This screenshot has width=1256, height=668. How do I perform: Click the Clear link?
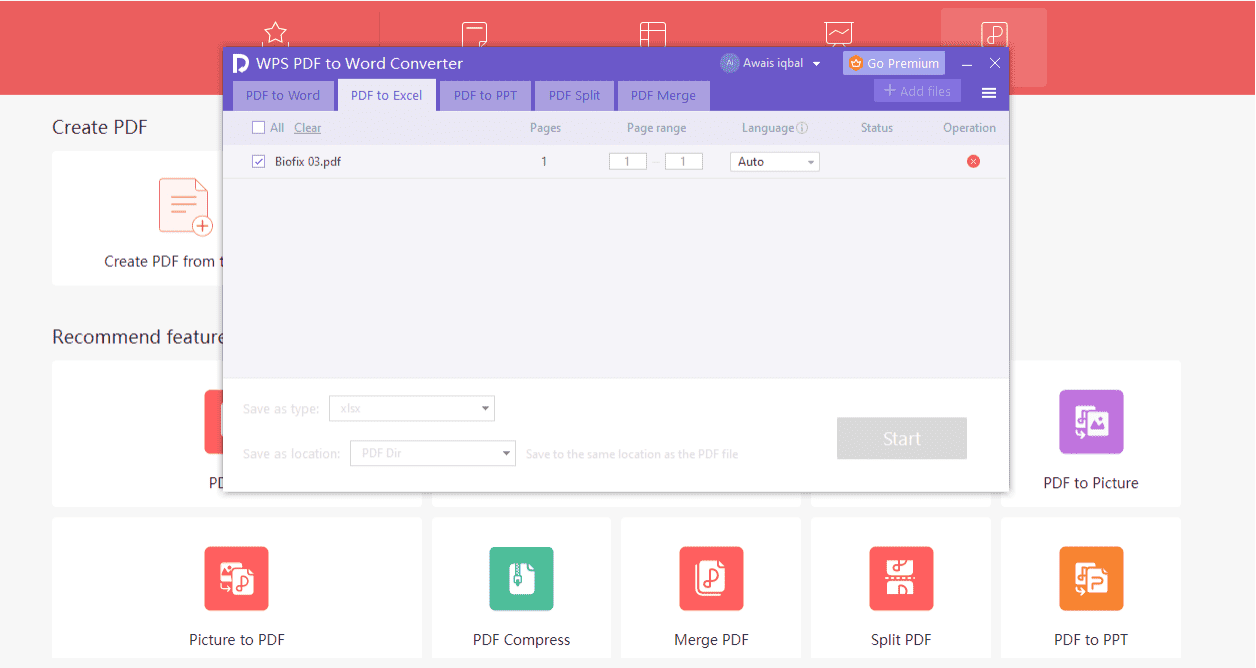tap(308, 128)
